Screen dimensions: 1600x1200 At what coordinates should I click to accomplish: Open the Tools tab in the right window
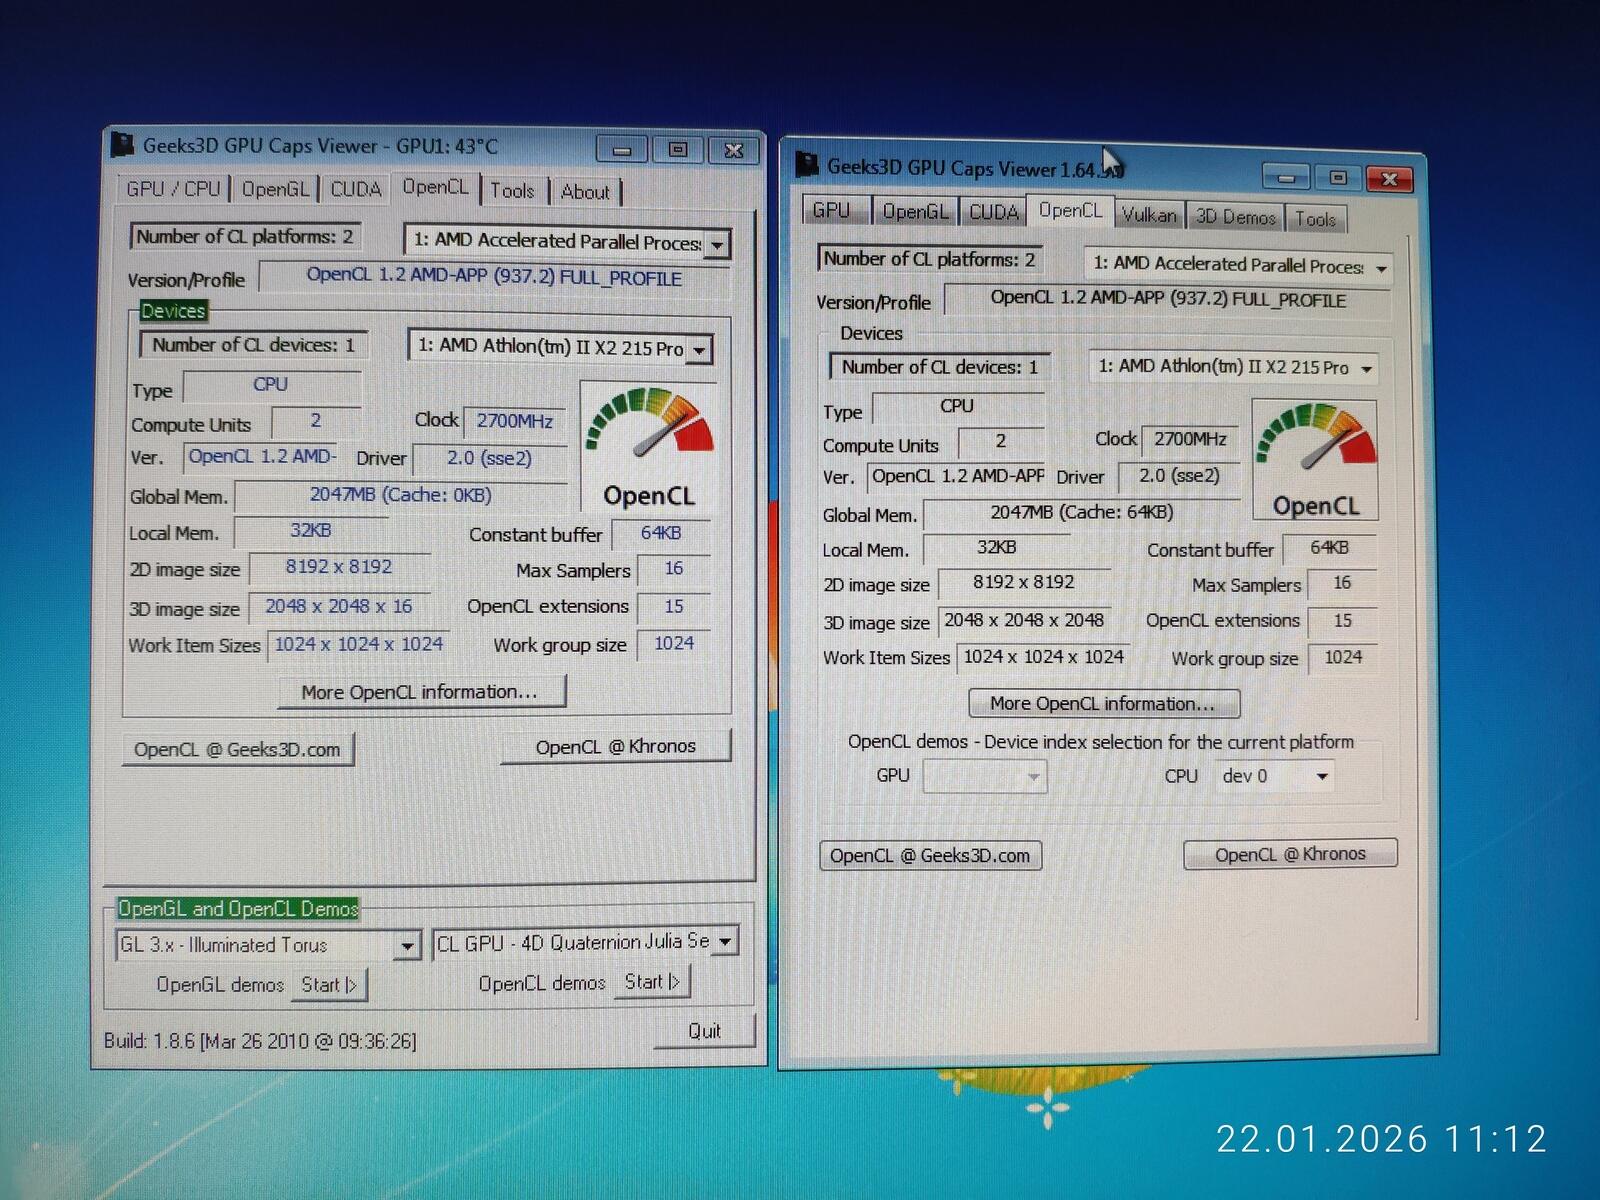tap(1315, 218)
